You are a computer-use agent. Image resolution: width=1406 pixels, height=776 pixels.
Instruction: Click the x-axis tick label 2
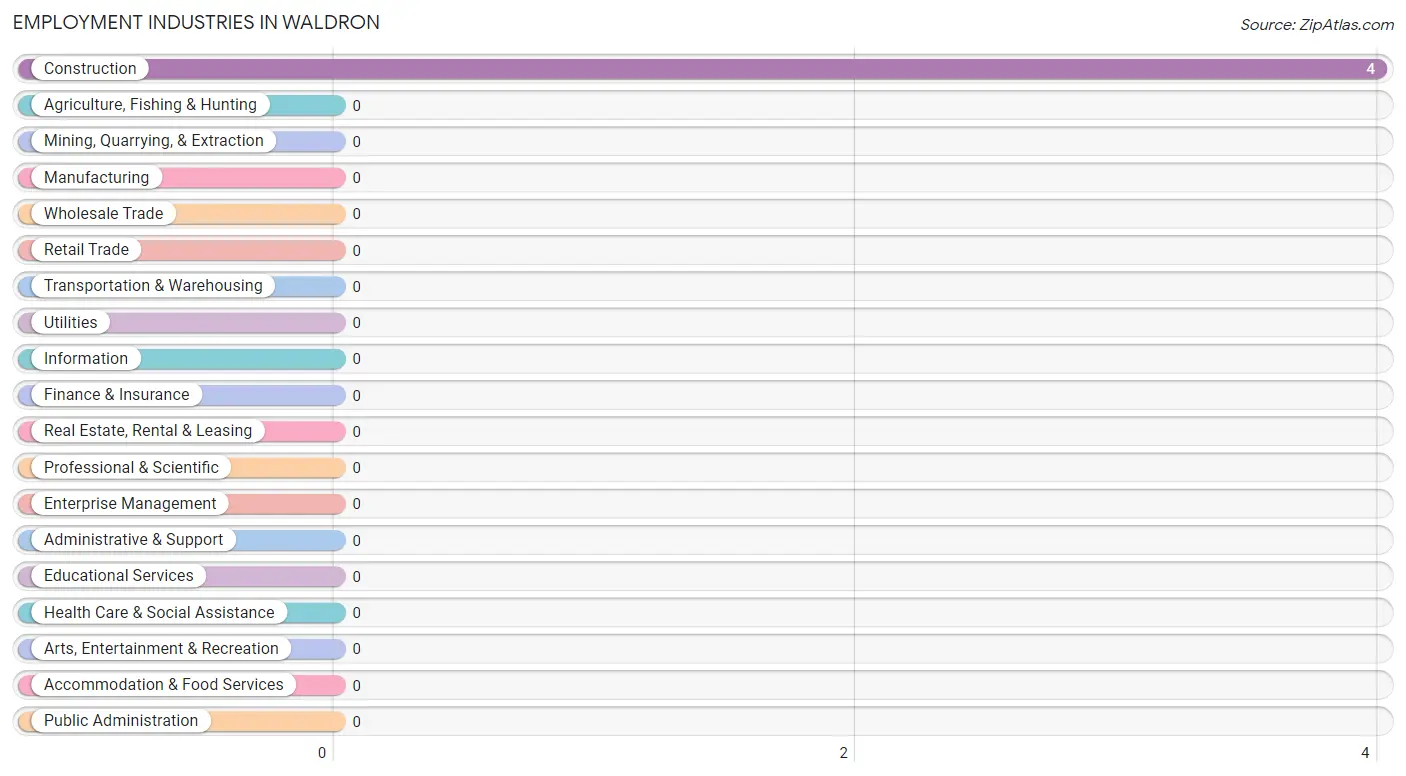[x=844, y=753]
